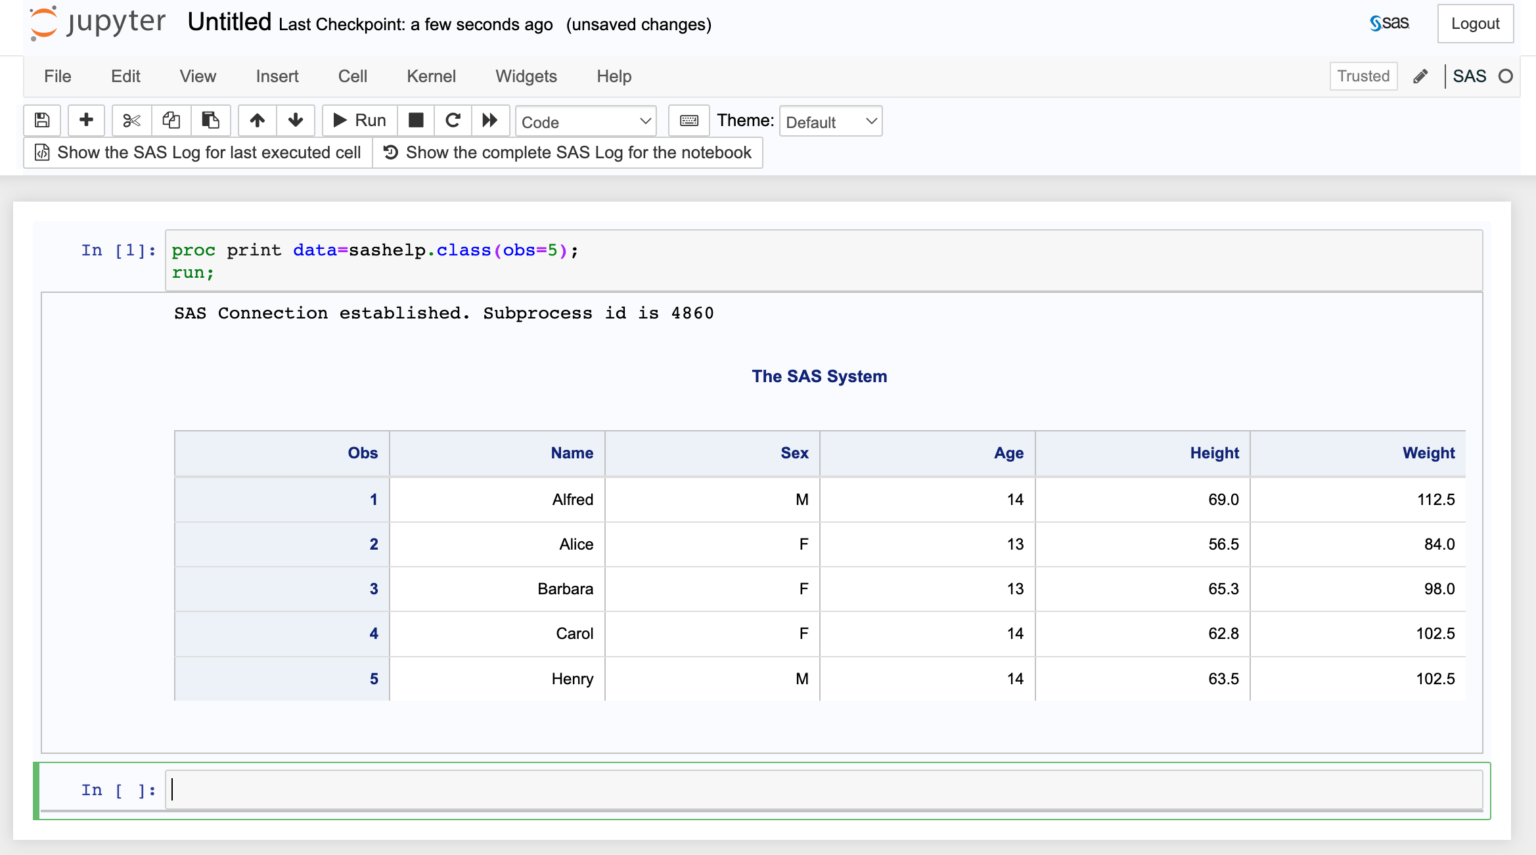Click the height value 62.8
The width and height of the screenshot is (1536, 855).
coord(1223,633)
